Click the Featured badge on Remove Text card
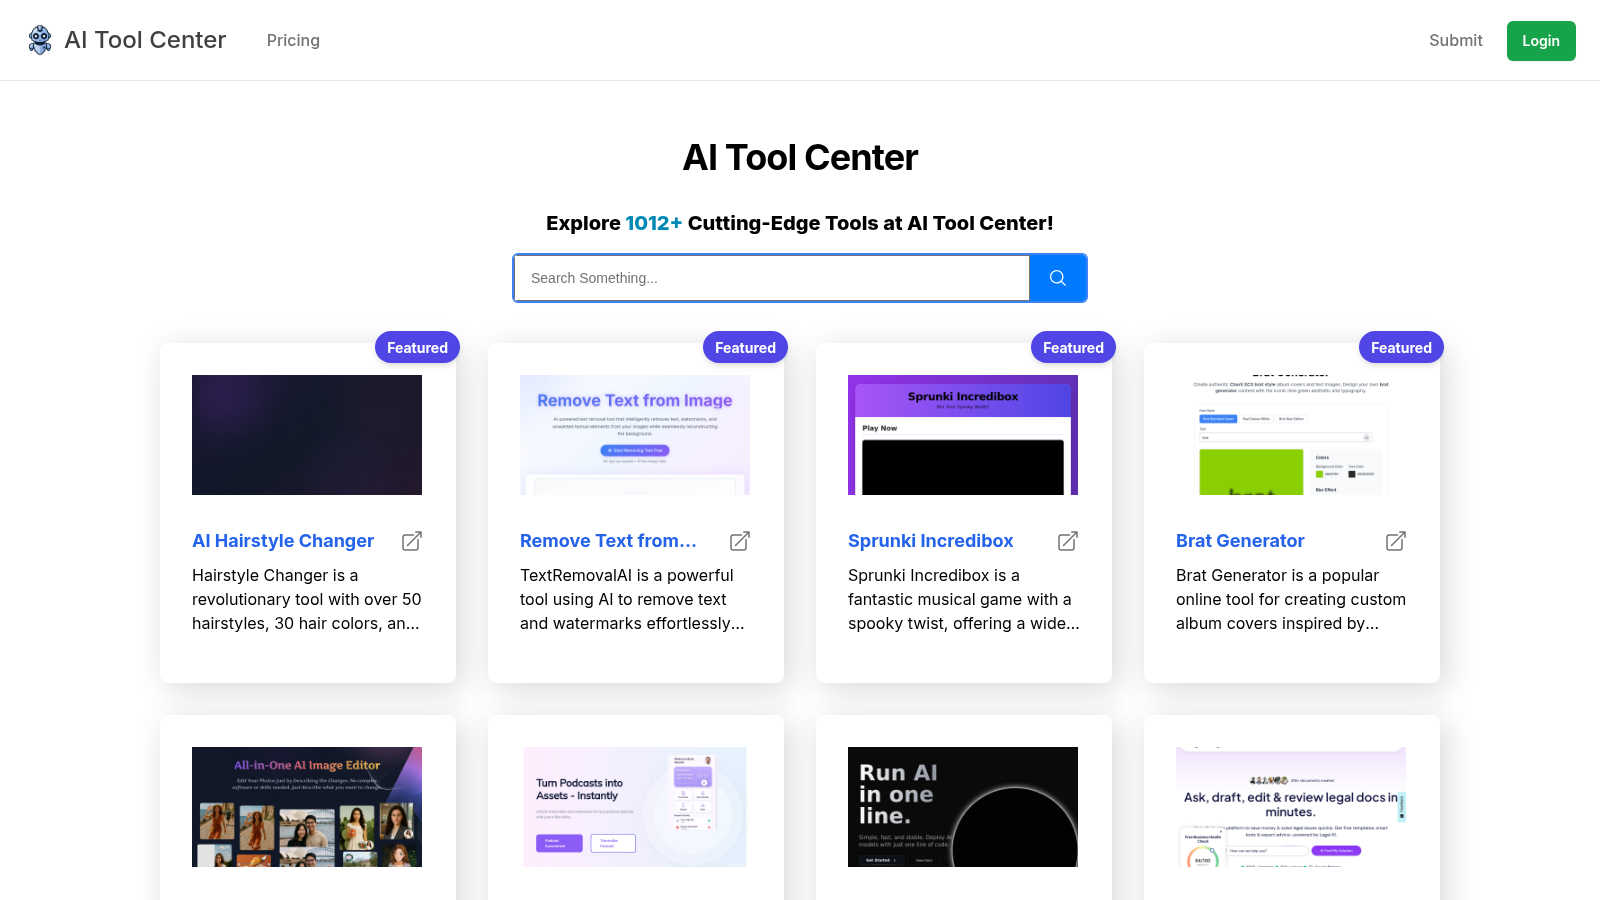1600x900 pixels. tap(745, 347)
